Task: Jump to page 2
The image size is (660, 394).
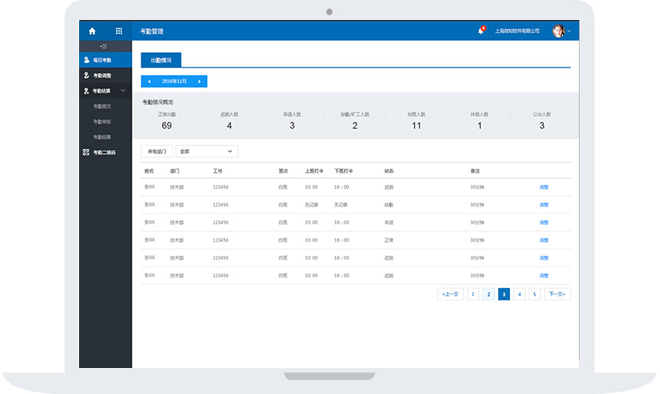Action: (x=489, y=294)
